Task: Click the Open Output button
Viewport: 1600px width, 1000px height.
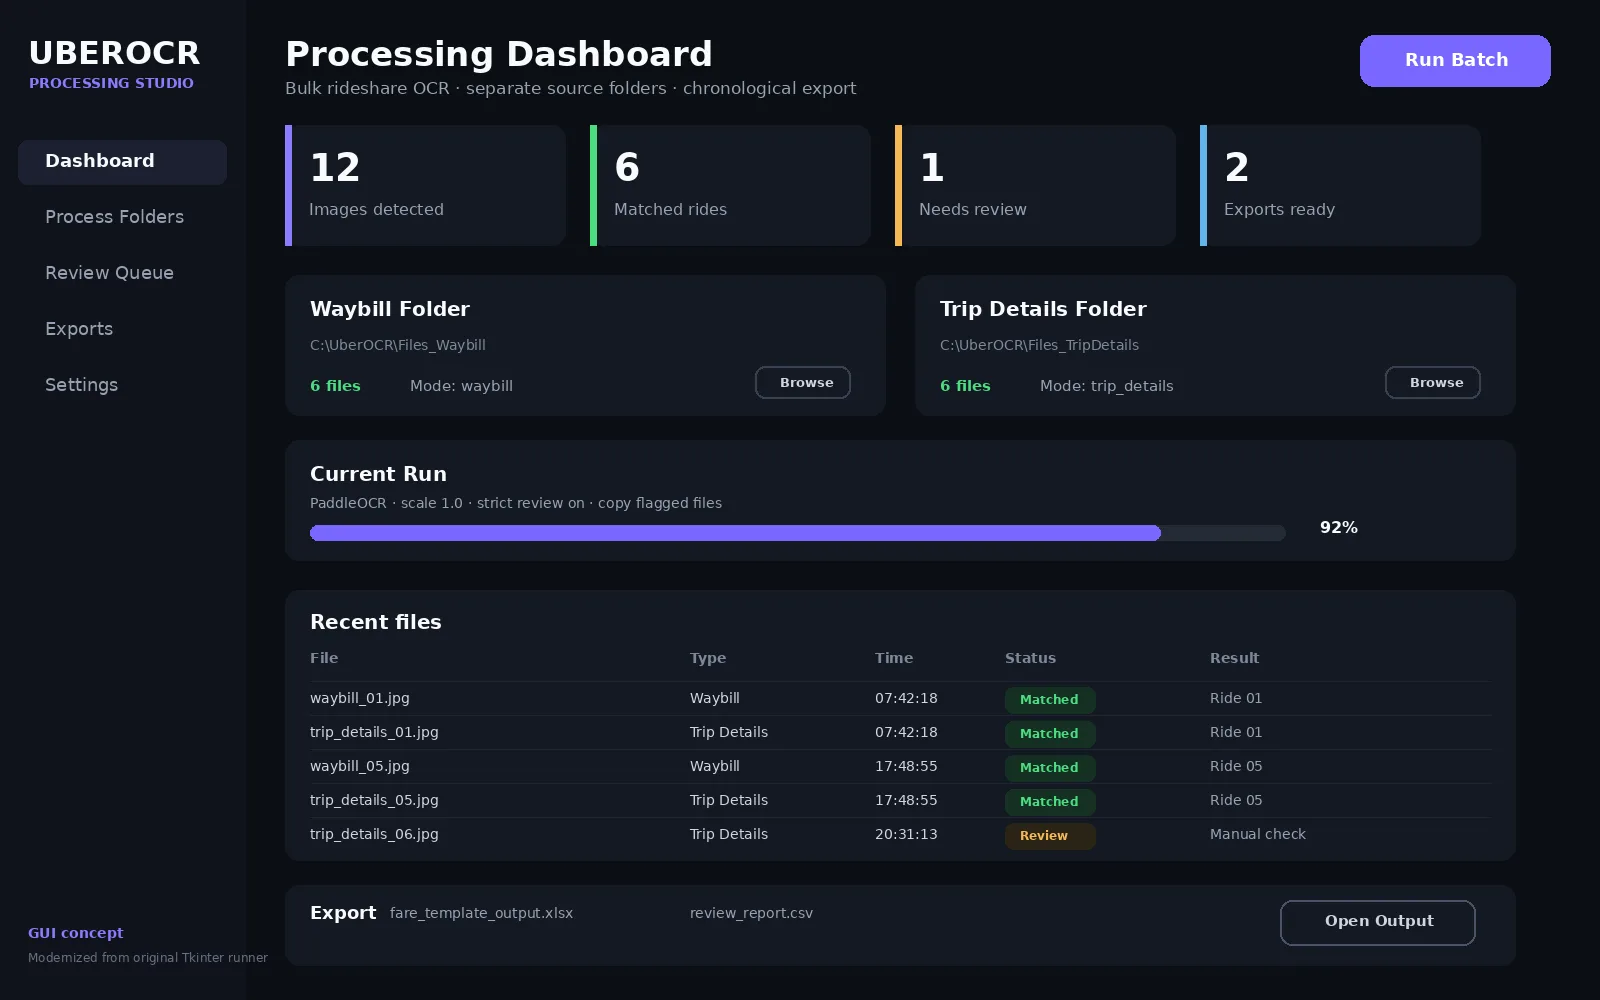Action: click(1378, 922)
